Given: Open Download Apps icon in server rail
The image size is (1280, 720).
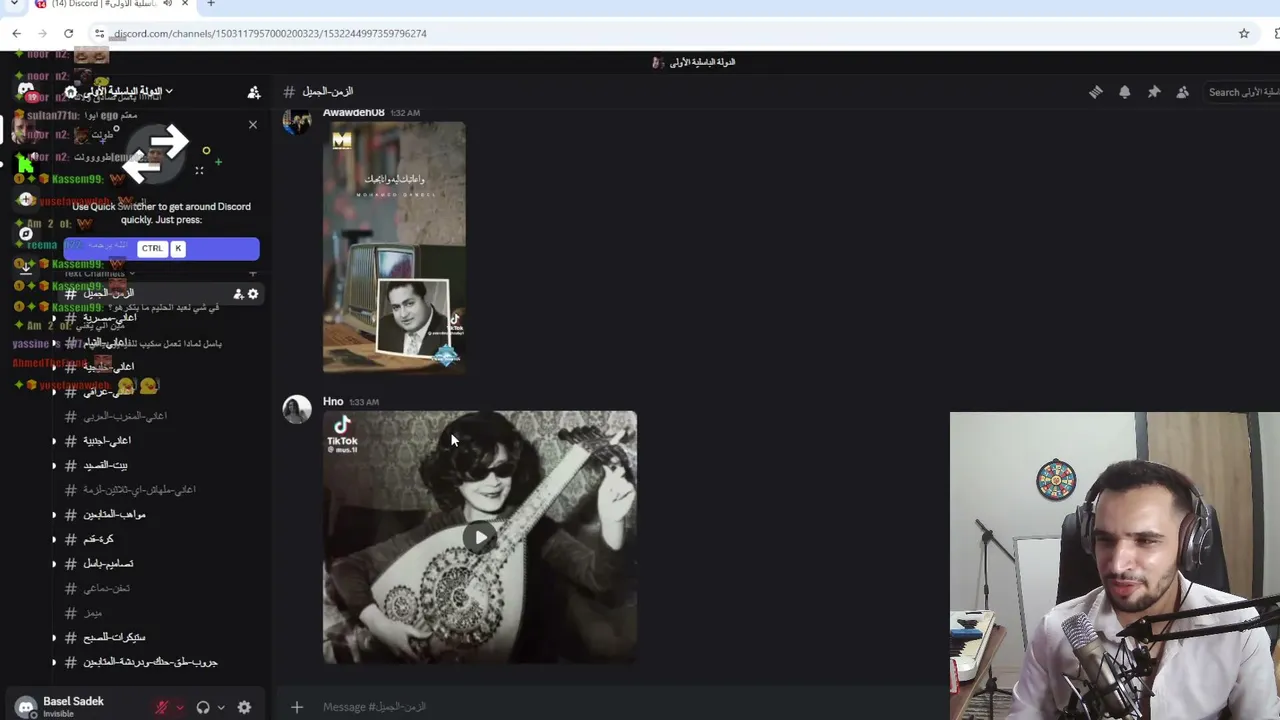Looking at the screenshot, I should click(x=26, y=268).
